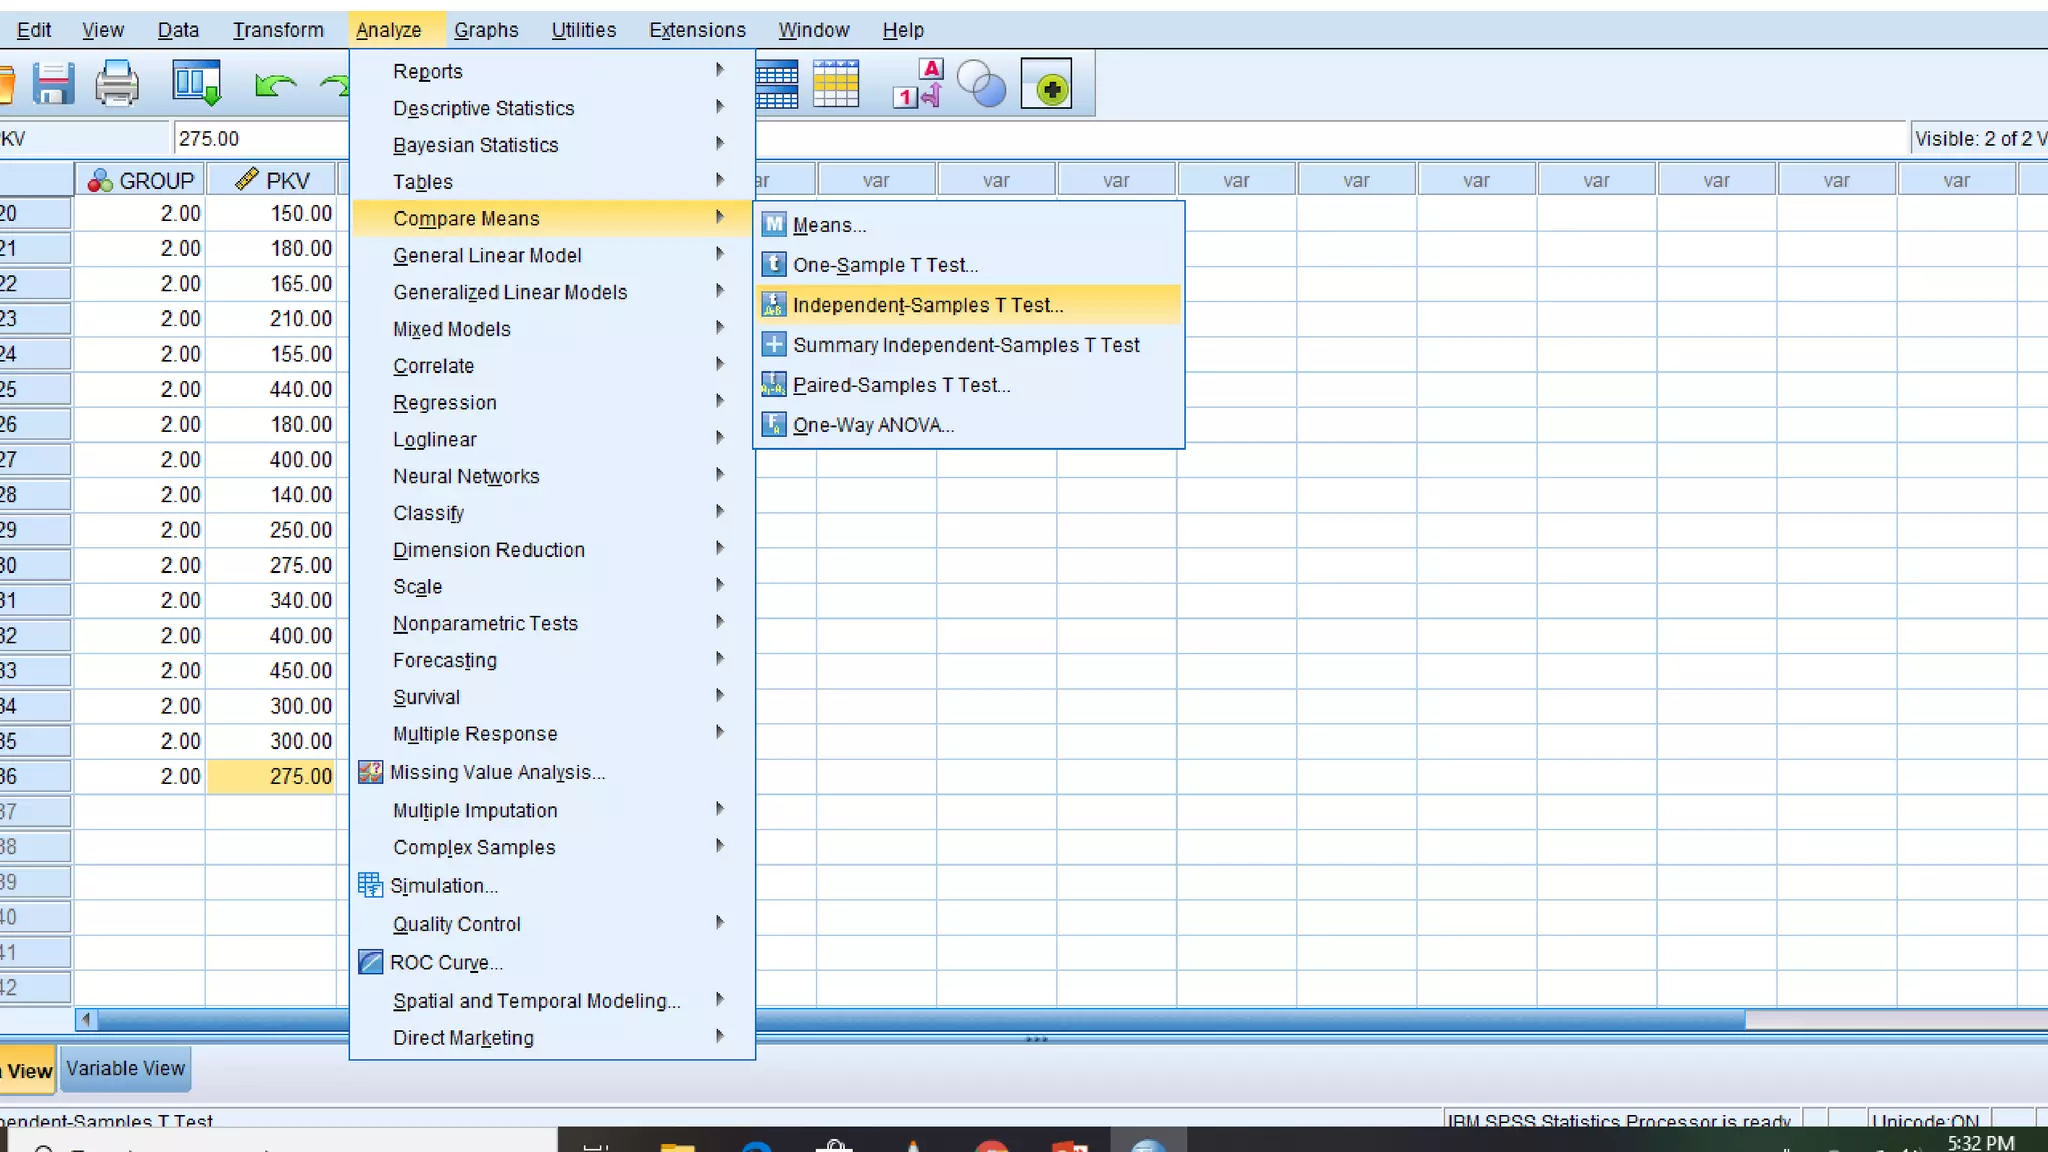
Task: Switch to the Variable View tab
Action: click(x=125, y=1068)
